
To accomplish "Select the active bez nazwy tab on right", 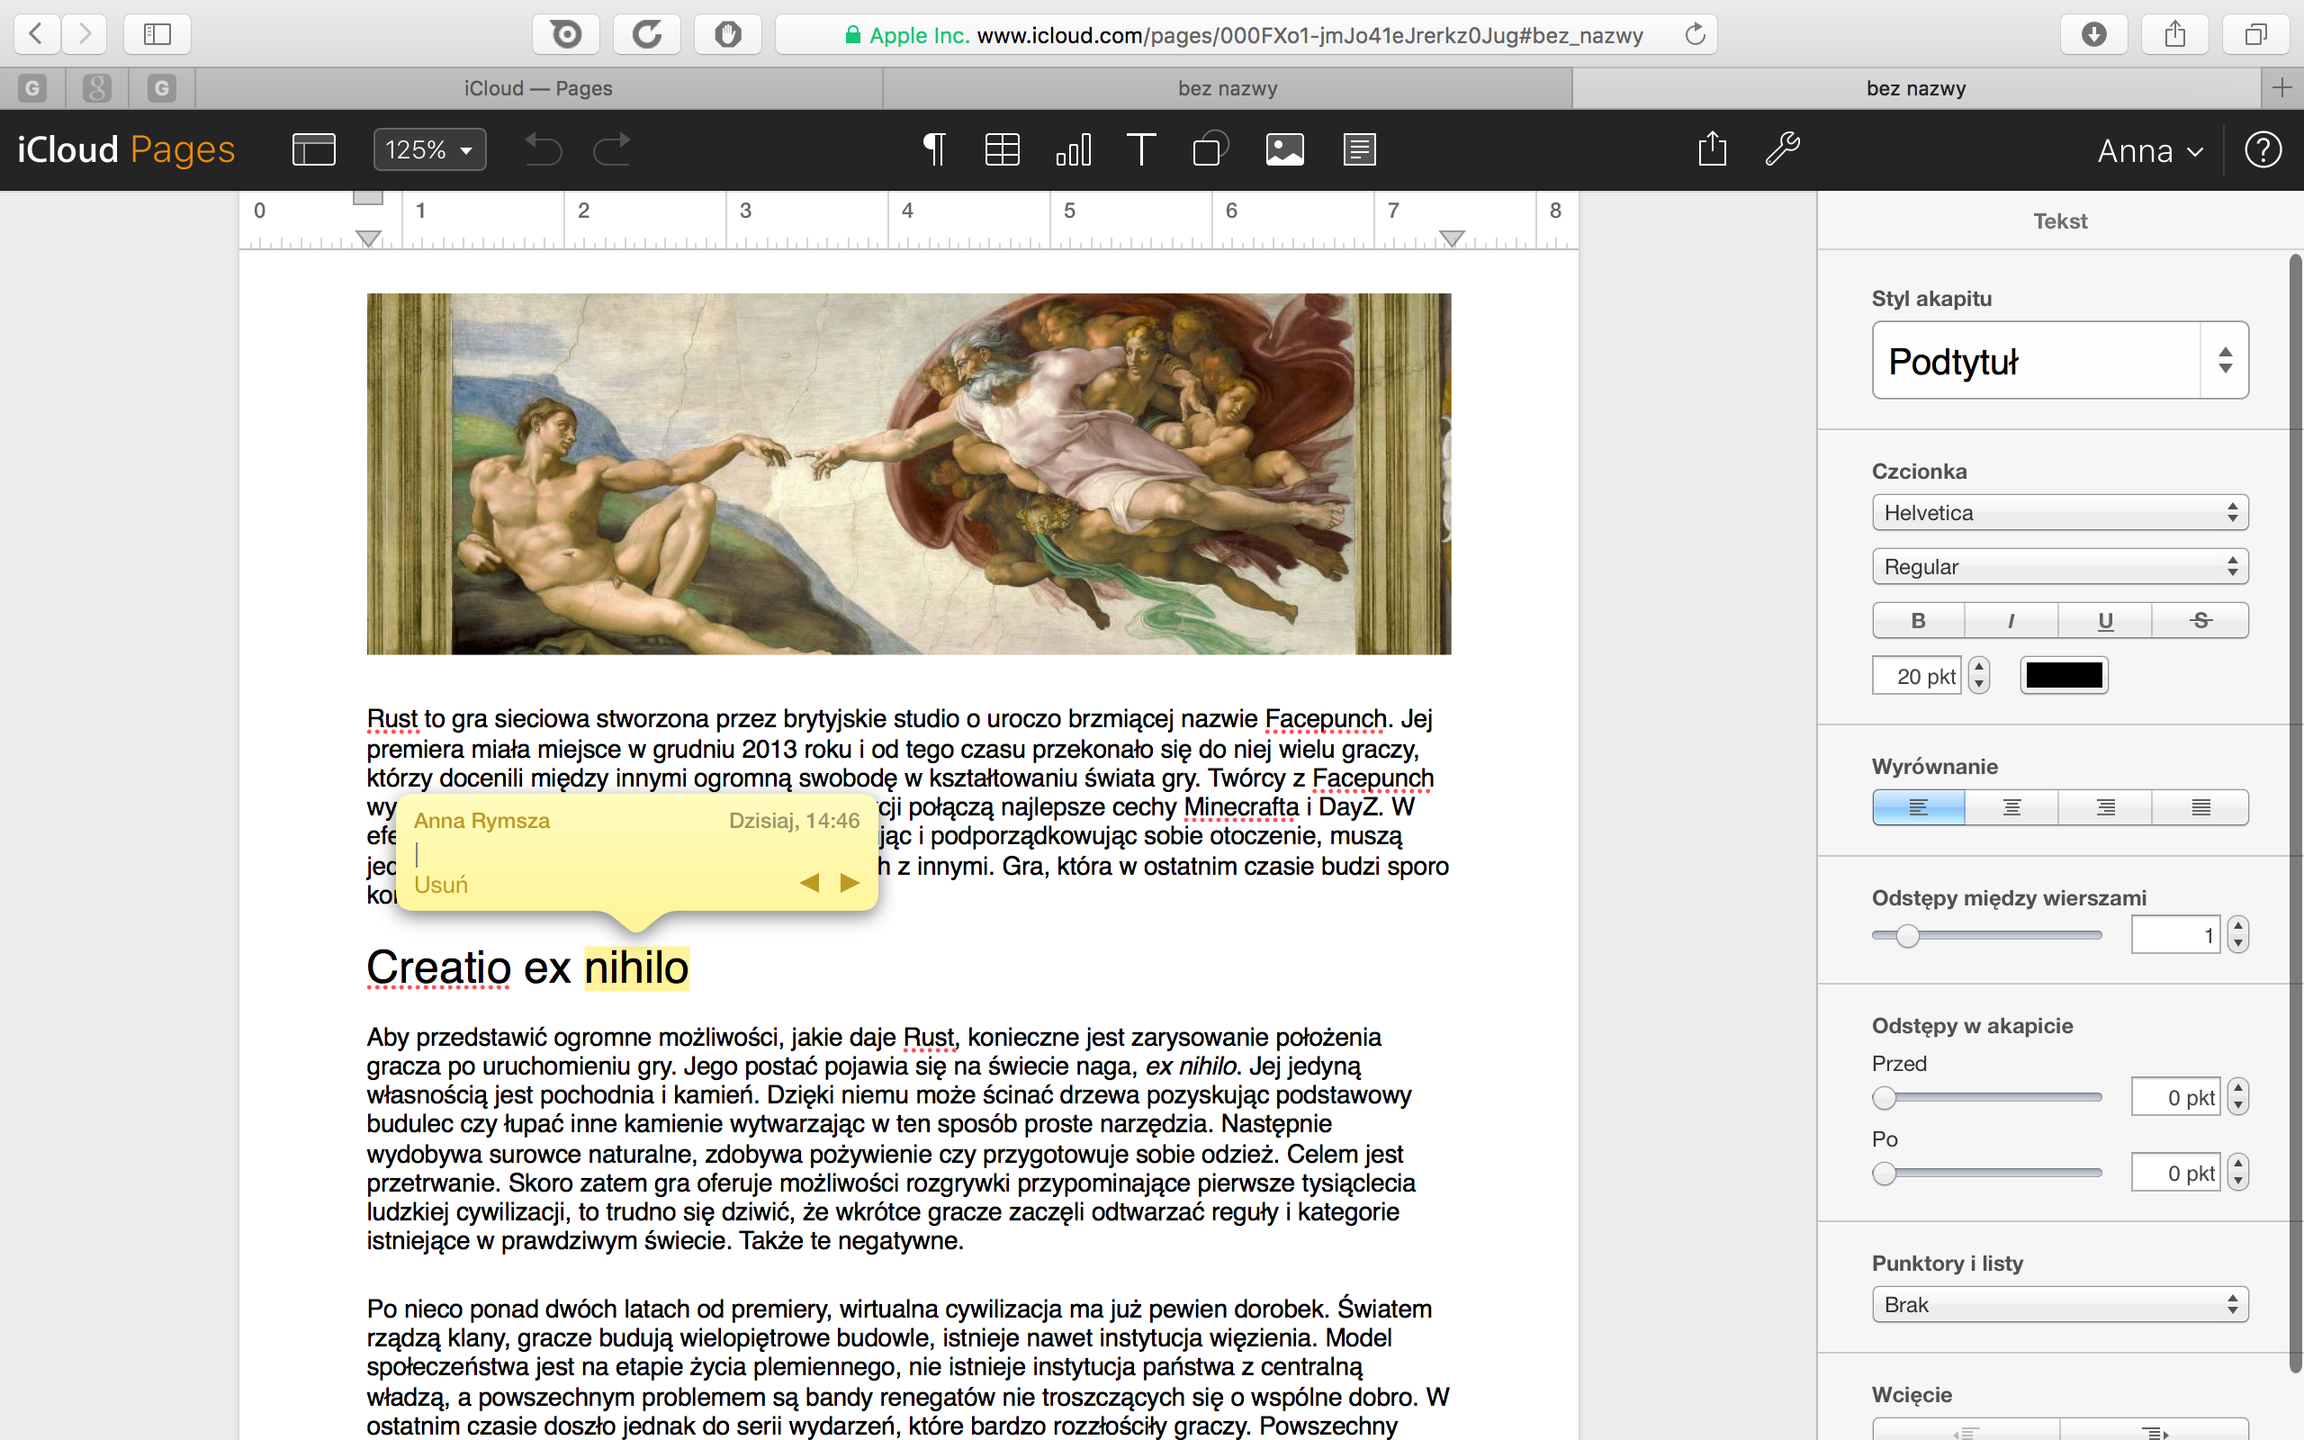I will pyautogui.click(x=1916, y=88).
